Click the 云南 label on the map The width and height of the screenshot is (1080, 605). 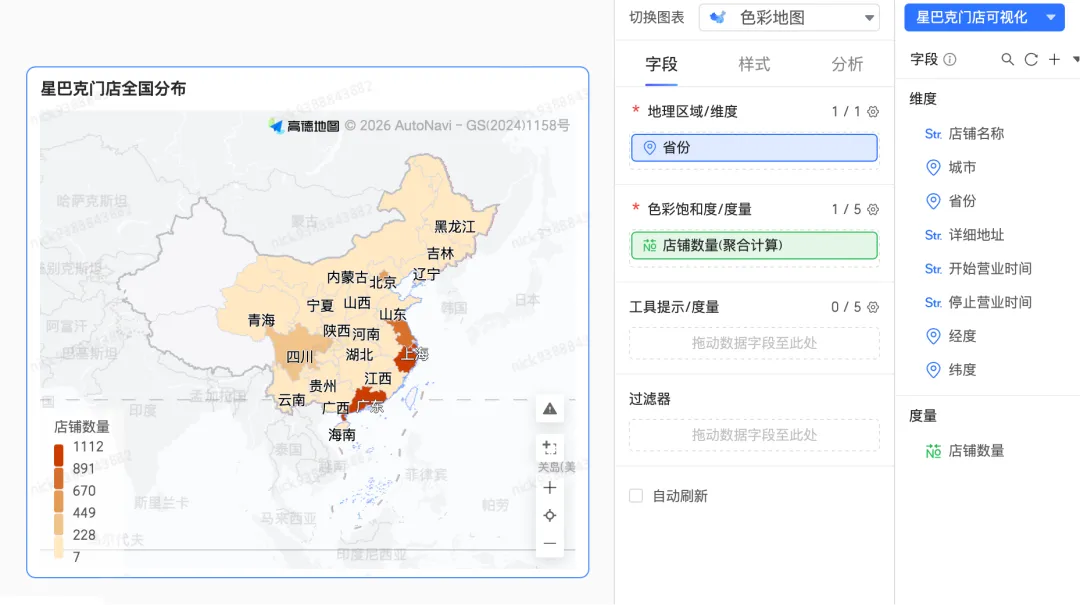291,400
